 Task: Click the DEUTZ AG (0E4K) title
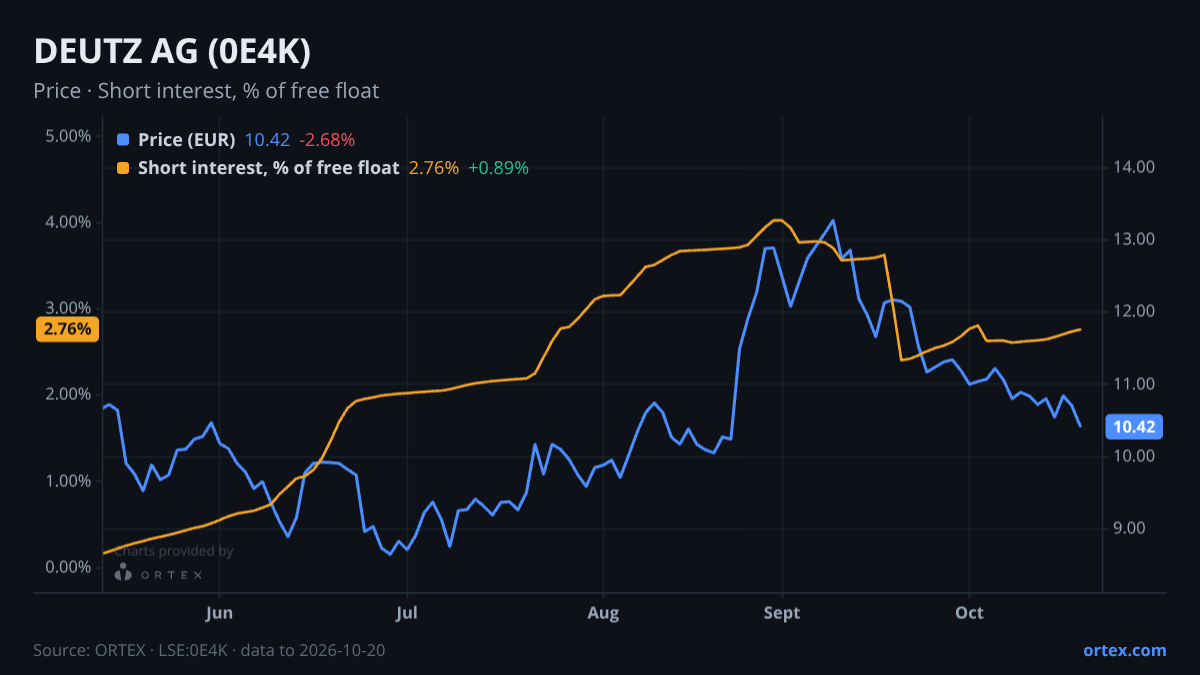coord(173,52)
